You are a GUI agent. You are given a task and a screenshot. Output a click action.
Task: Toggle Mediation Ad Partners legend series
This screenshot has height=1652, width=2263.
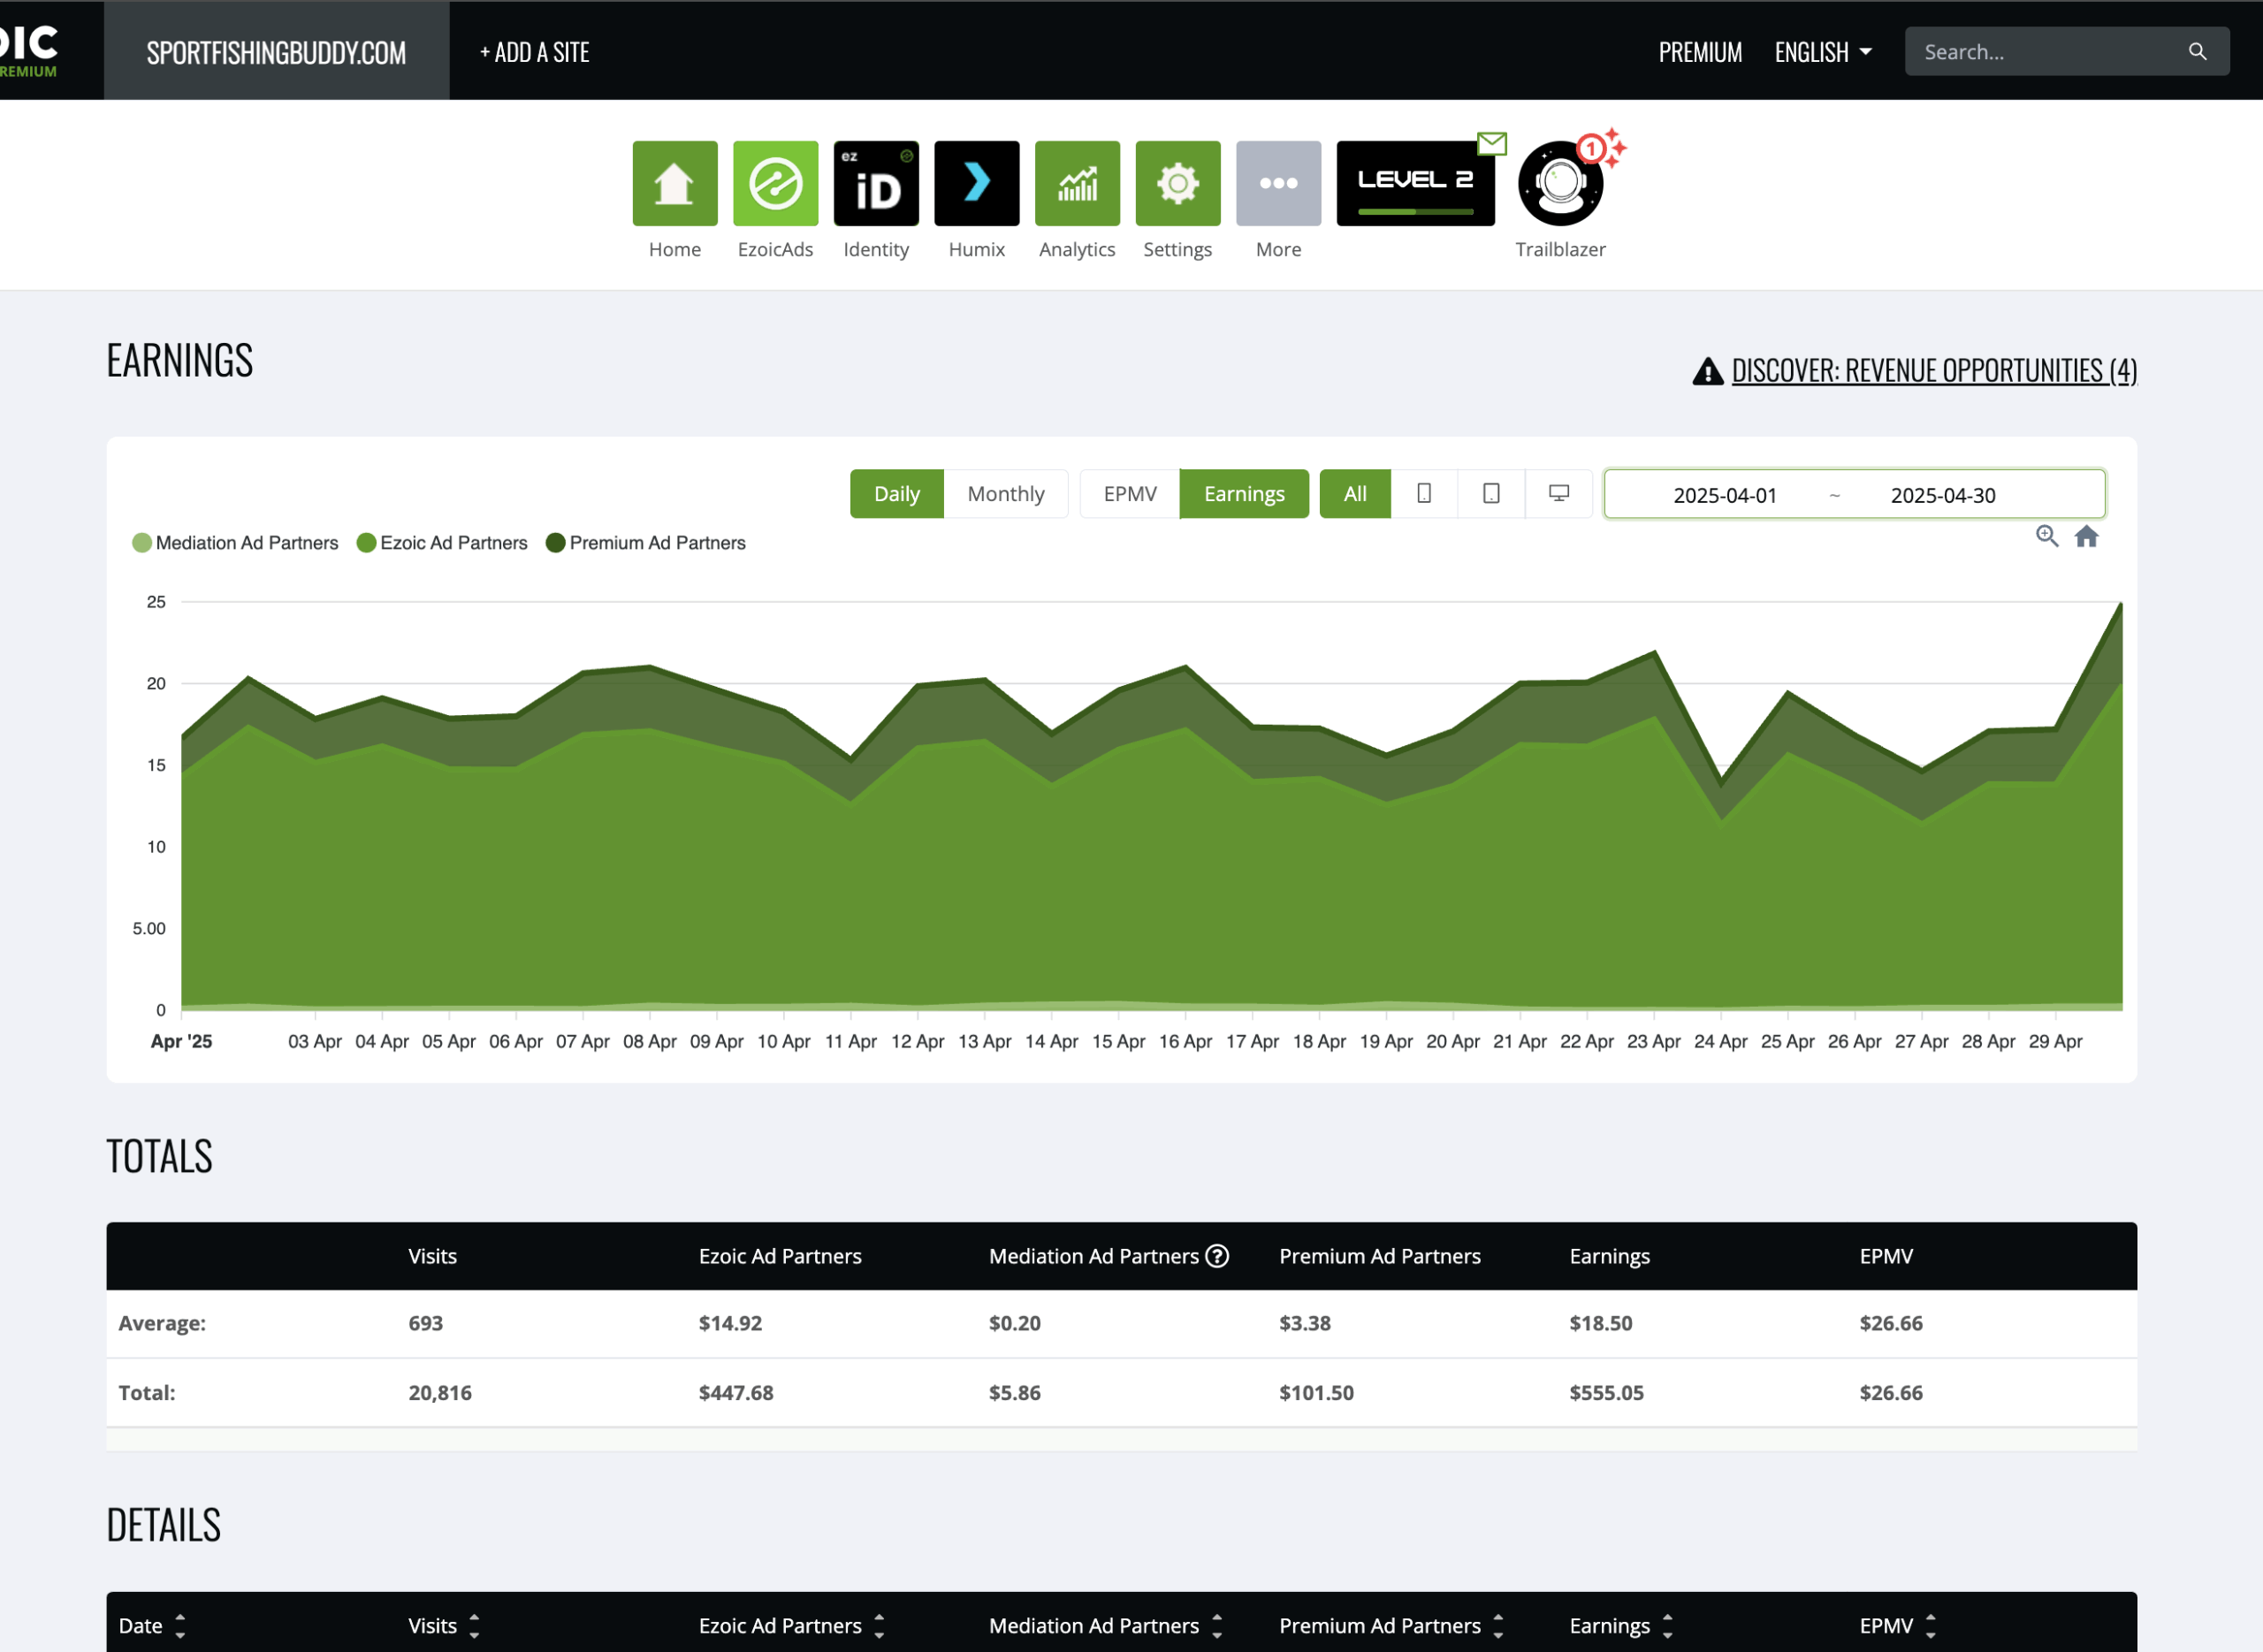pos(236,543)
